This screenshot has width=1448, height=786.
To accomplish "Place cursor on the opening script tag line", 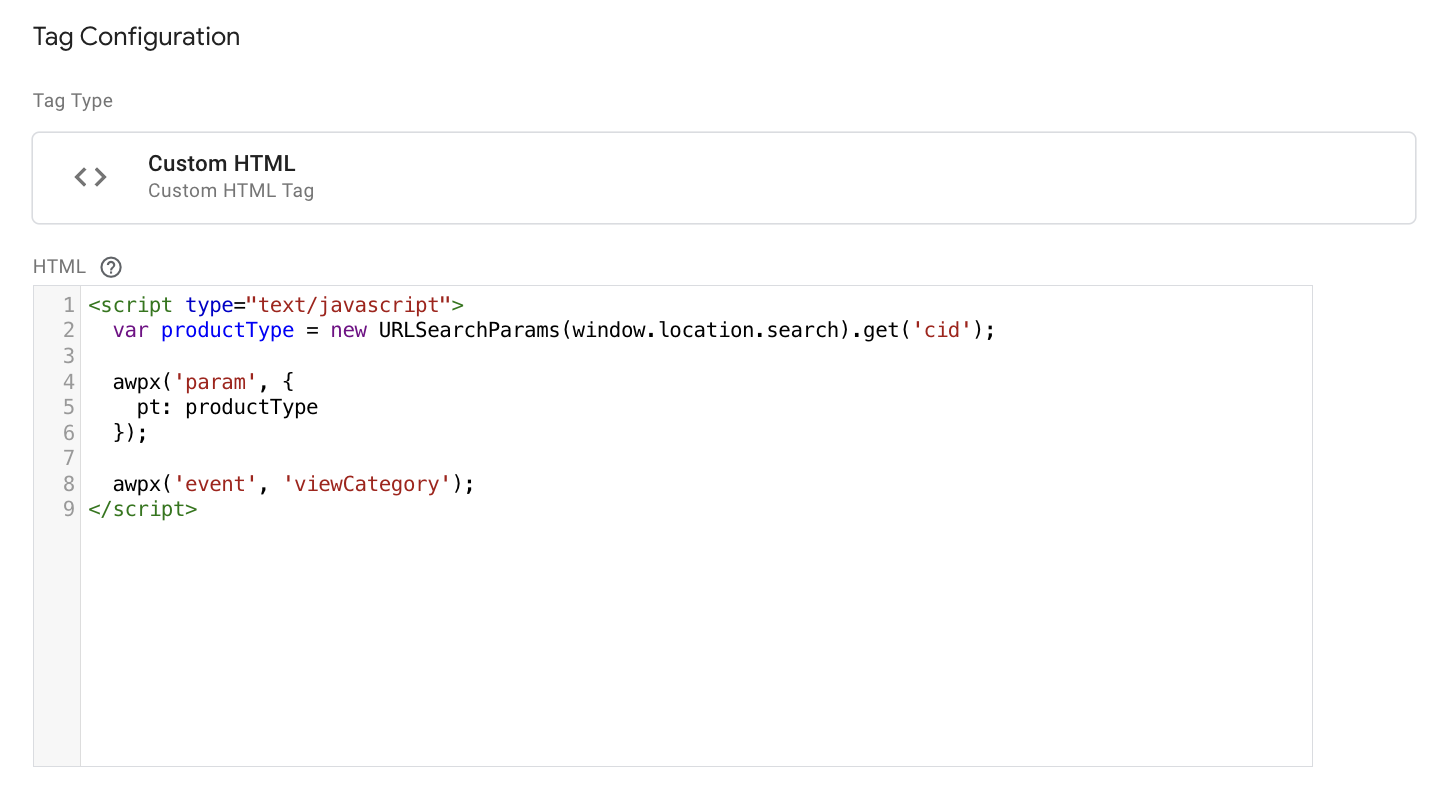I will coord(276,304).
